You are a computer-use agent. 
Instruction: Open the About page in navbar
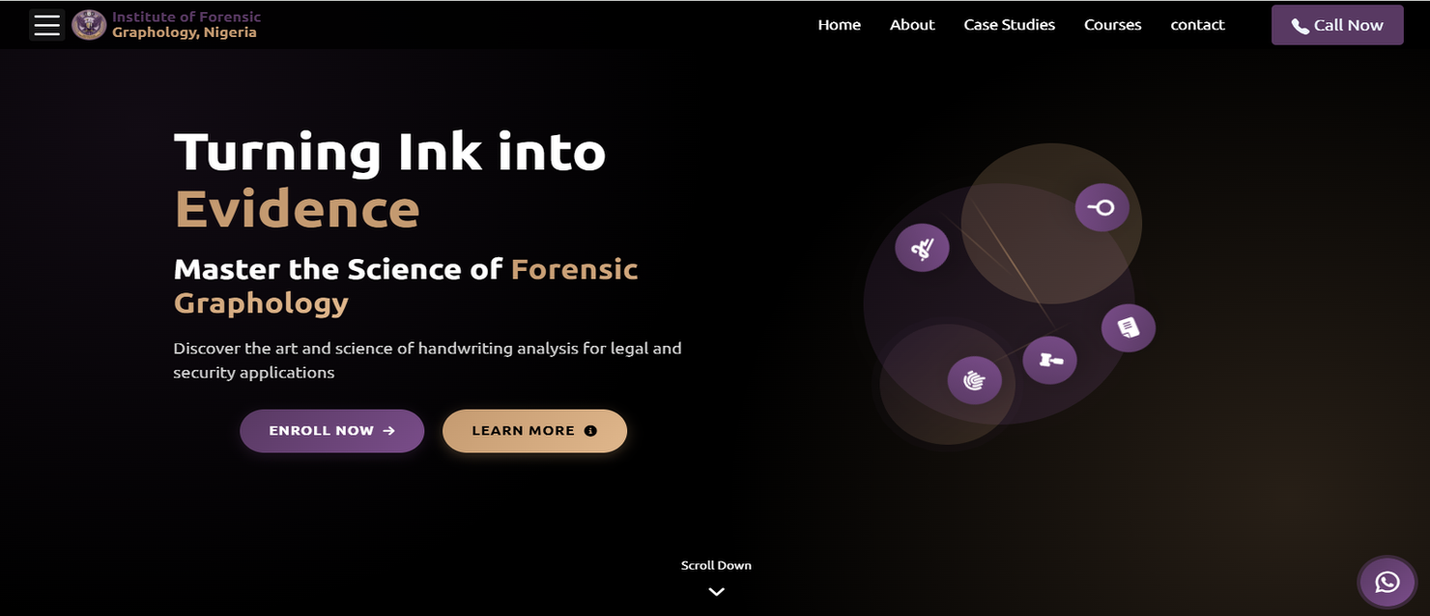tap(912, 25)
